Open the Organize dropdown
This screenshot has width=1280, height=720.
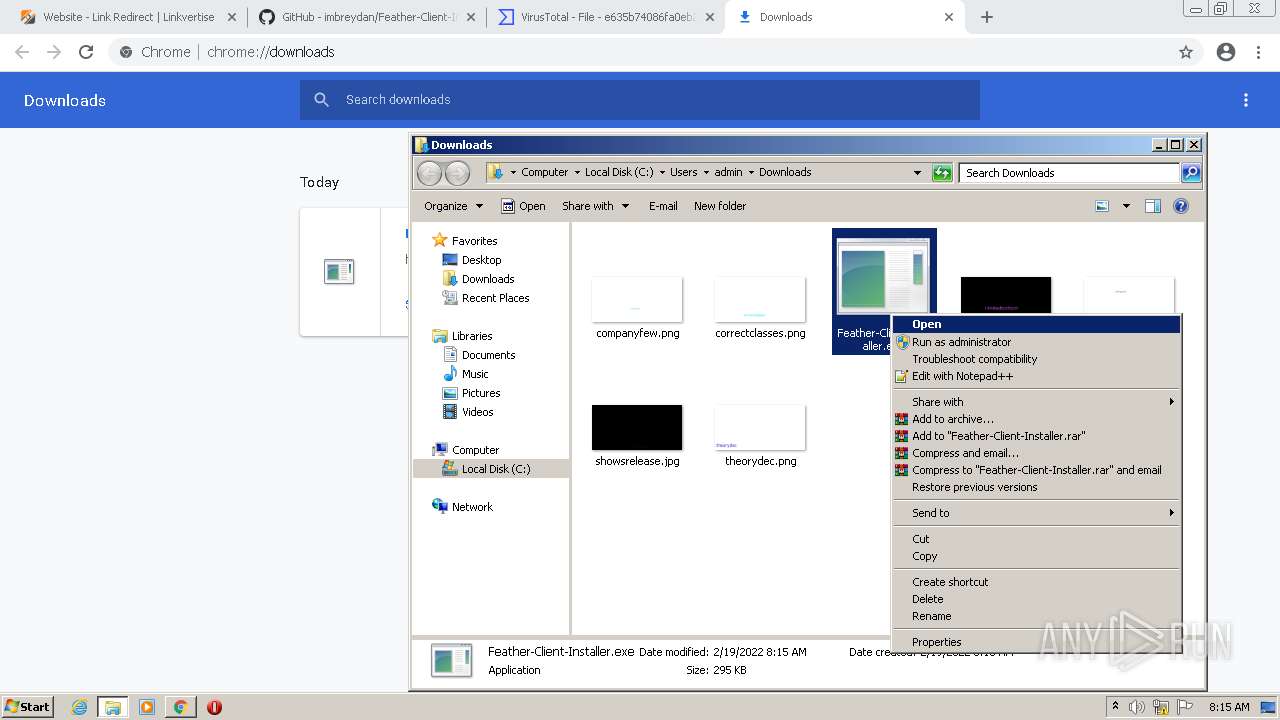[453, 206]
